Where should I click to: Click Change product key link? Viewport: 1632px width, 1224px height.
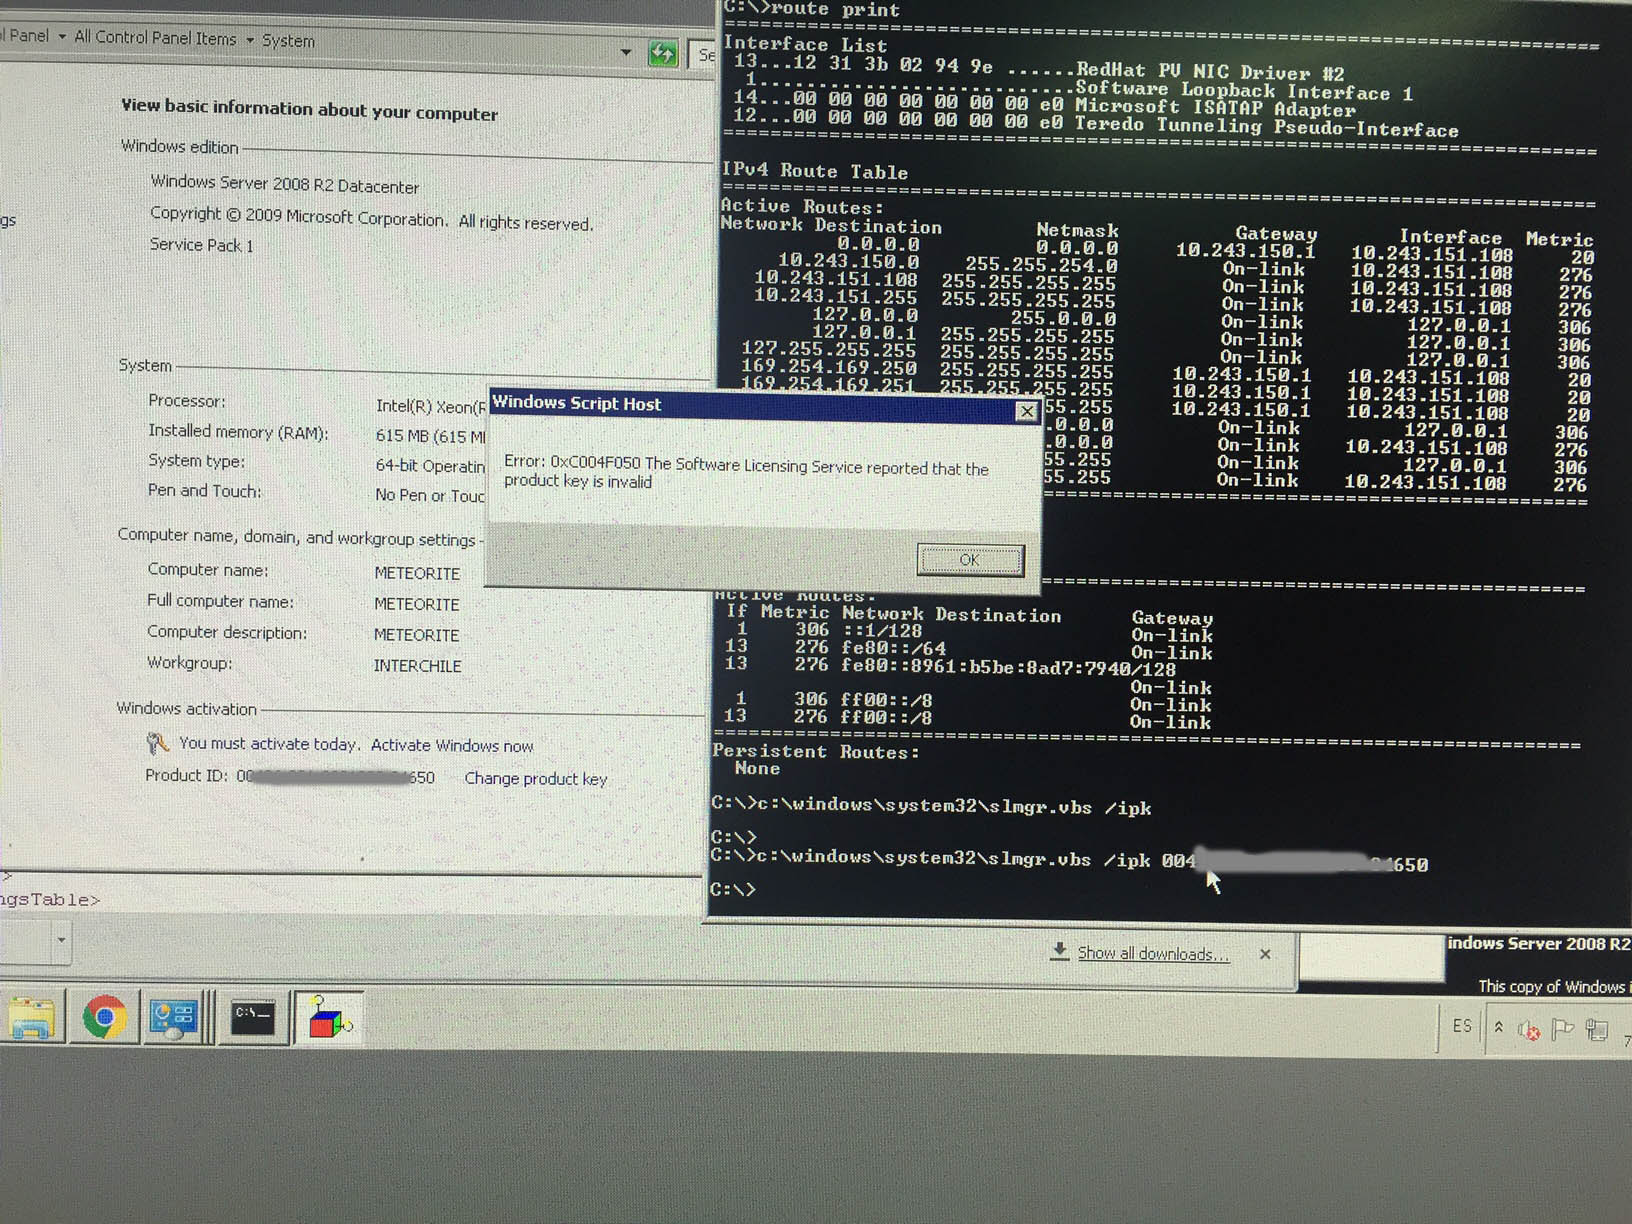click(x=535, y=779)
